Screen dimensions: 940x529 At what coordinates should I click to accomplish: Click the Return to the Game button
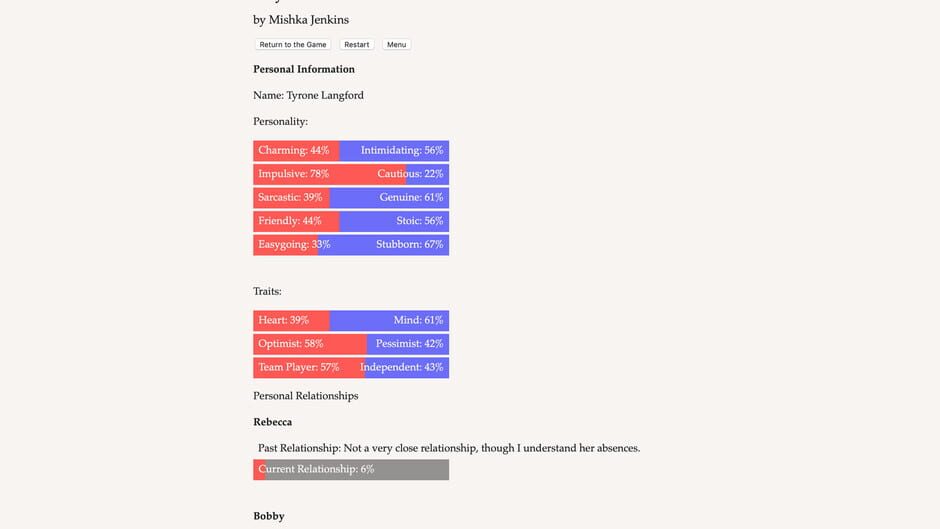[x=293, y=45]
